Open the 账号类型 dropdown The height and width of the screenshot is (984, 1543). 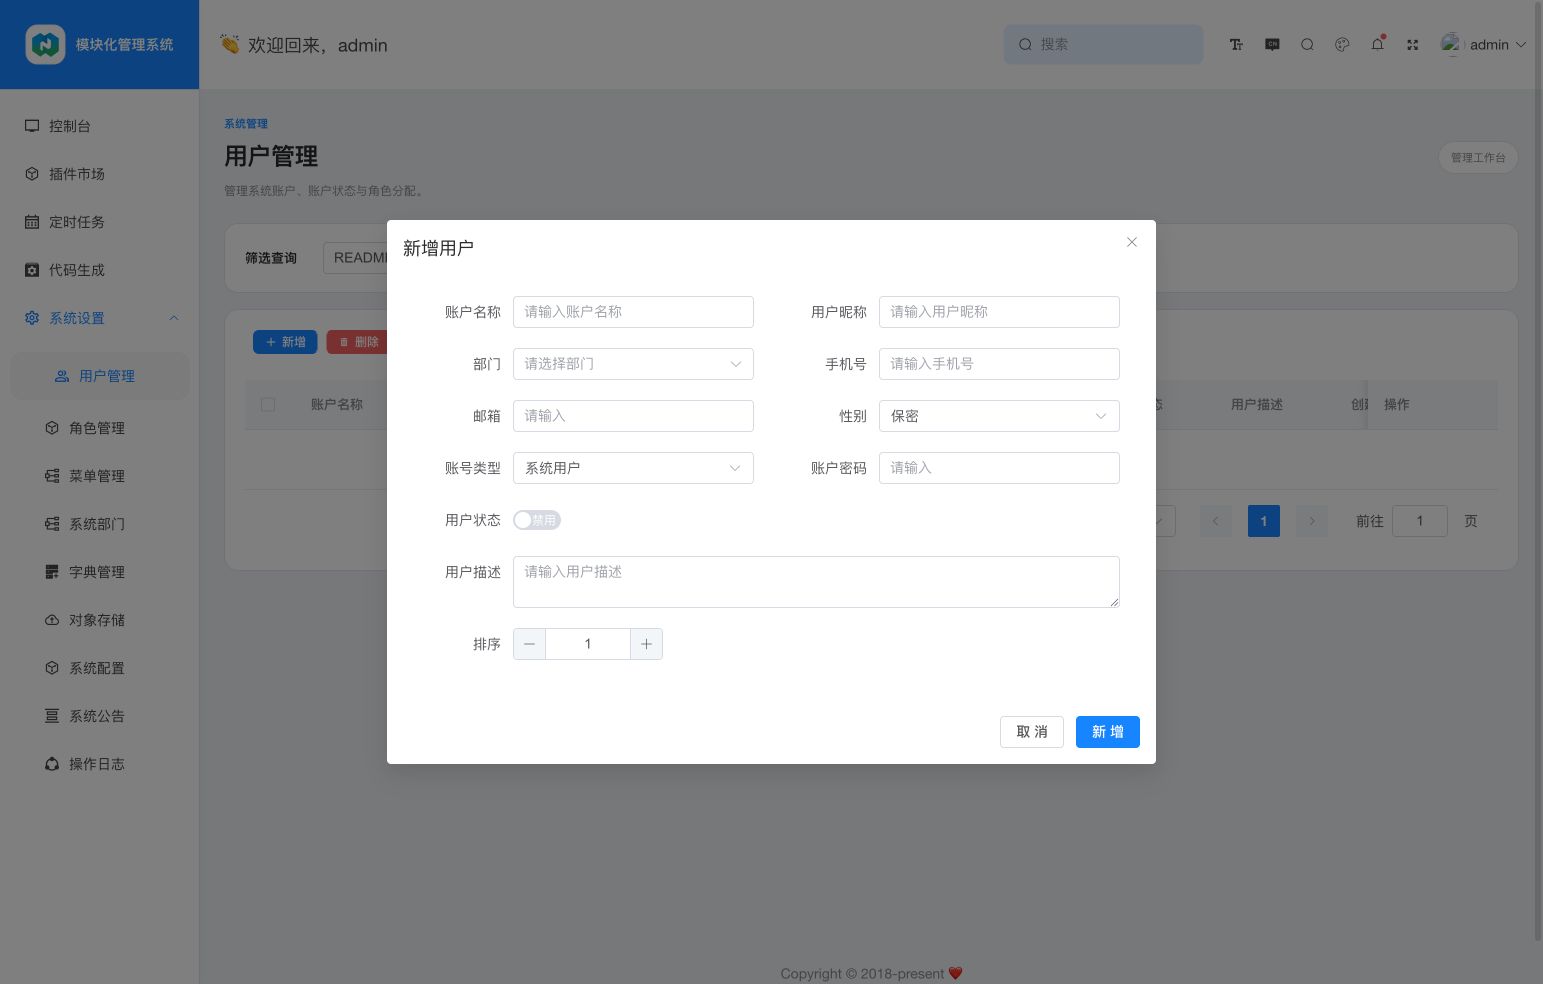[x=633, y=468]
